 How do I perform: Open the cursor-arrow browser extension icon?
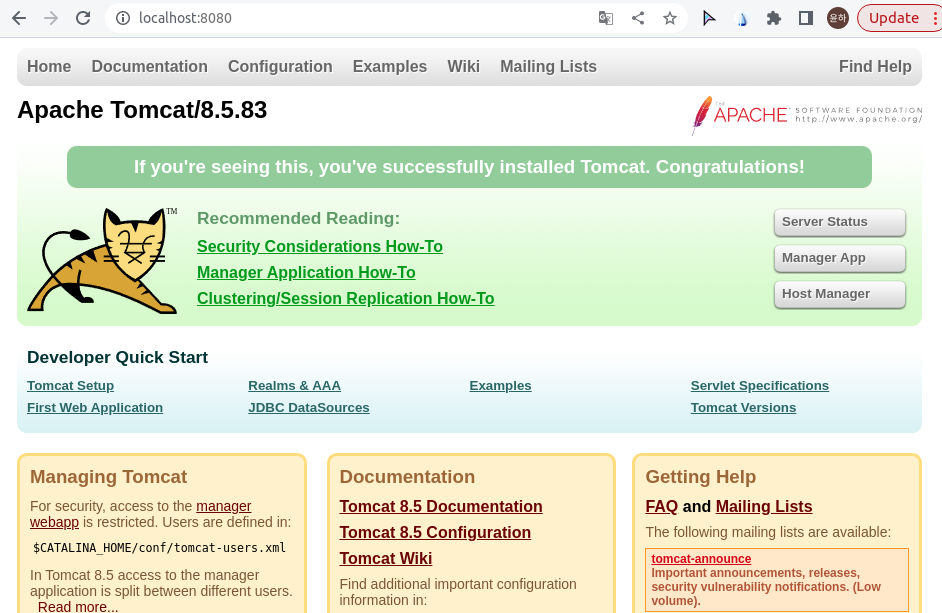[x=709, y=18]
